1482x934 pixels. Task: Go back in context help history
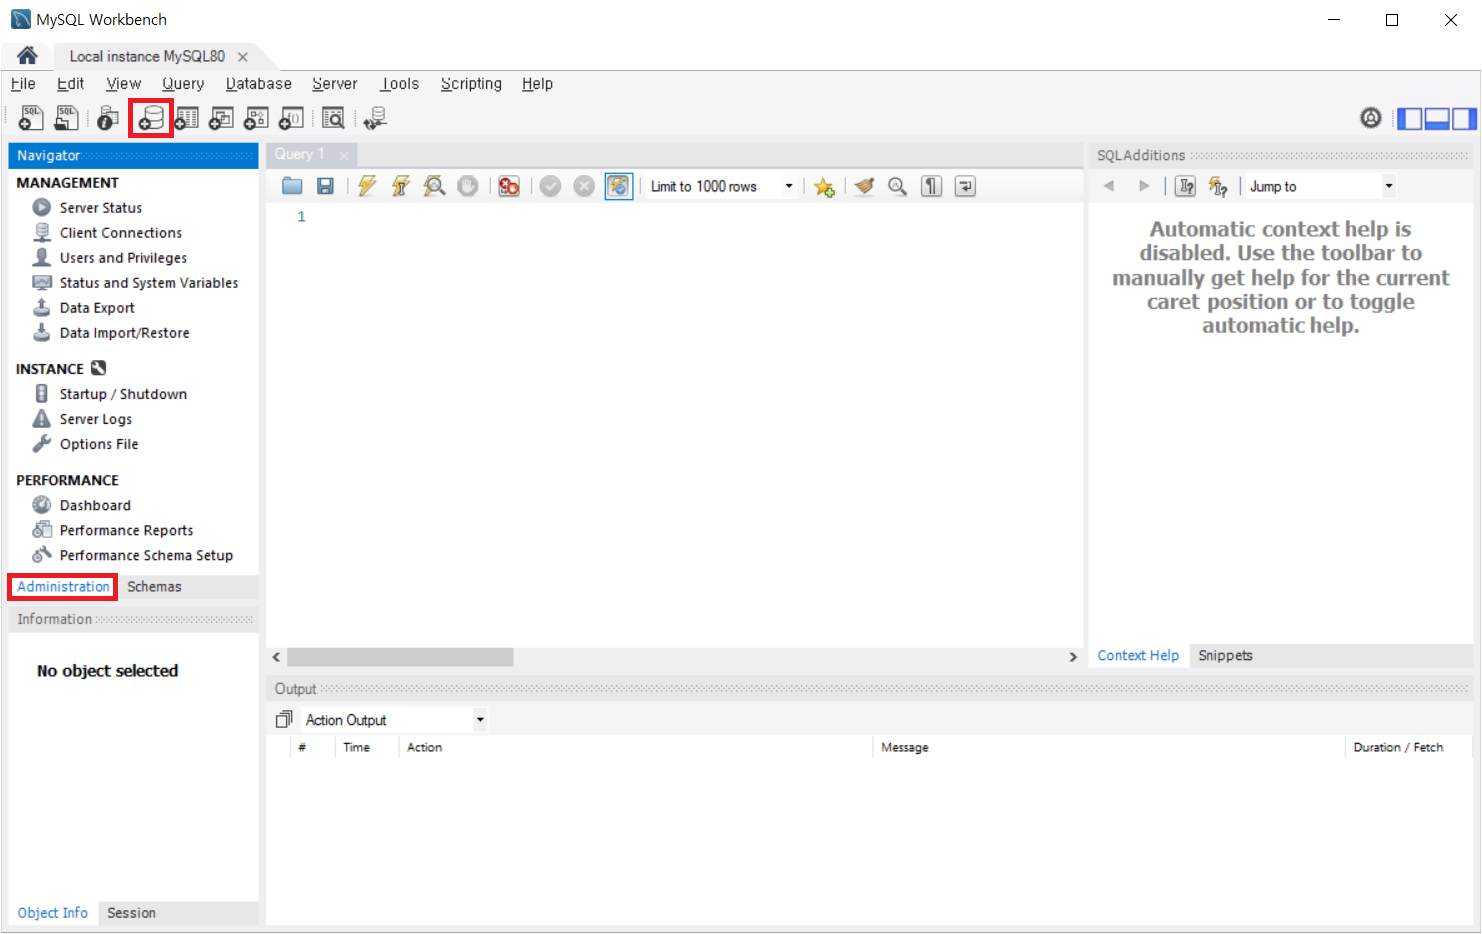[1109, 186]
